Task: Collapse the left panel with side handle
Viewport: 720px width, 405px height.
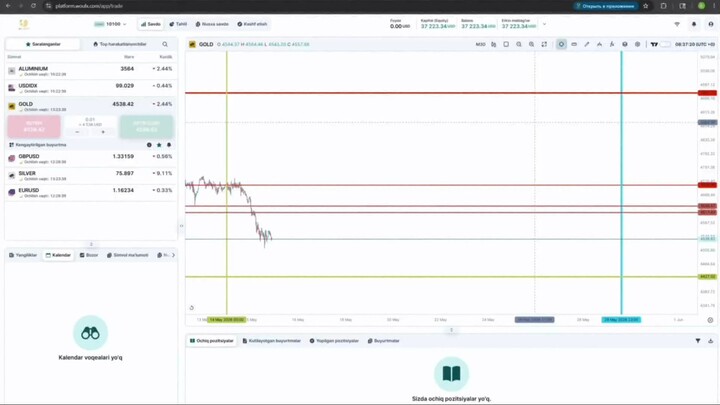Action: pos(181,225)
